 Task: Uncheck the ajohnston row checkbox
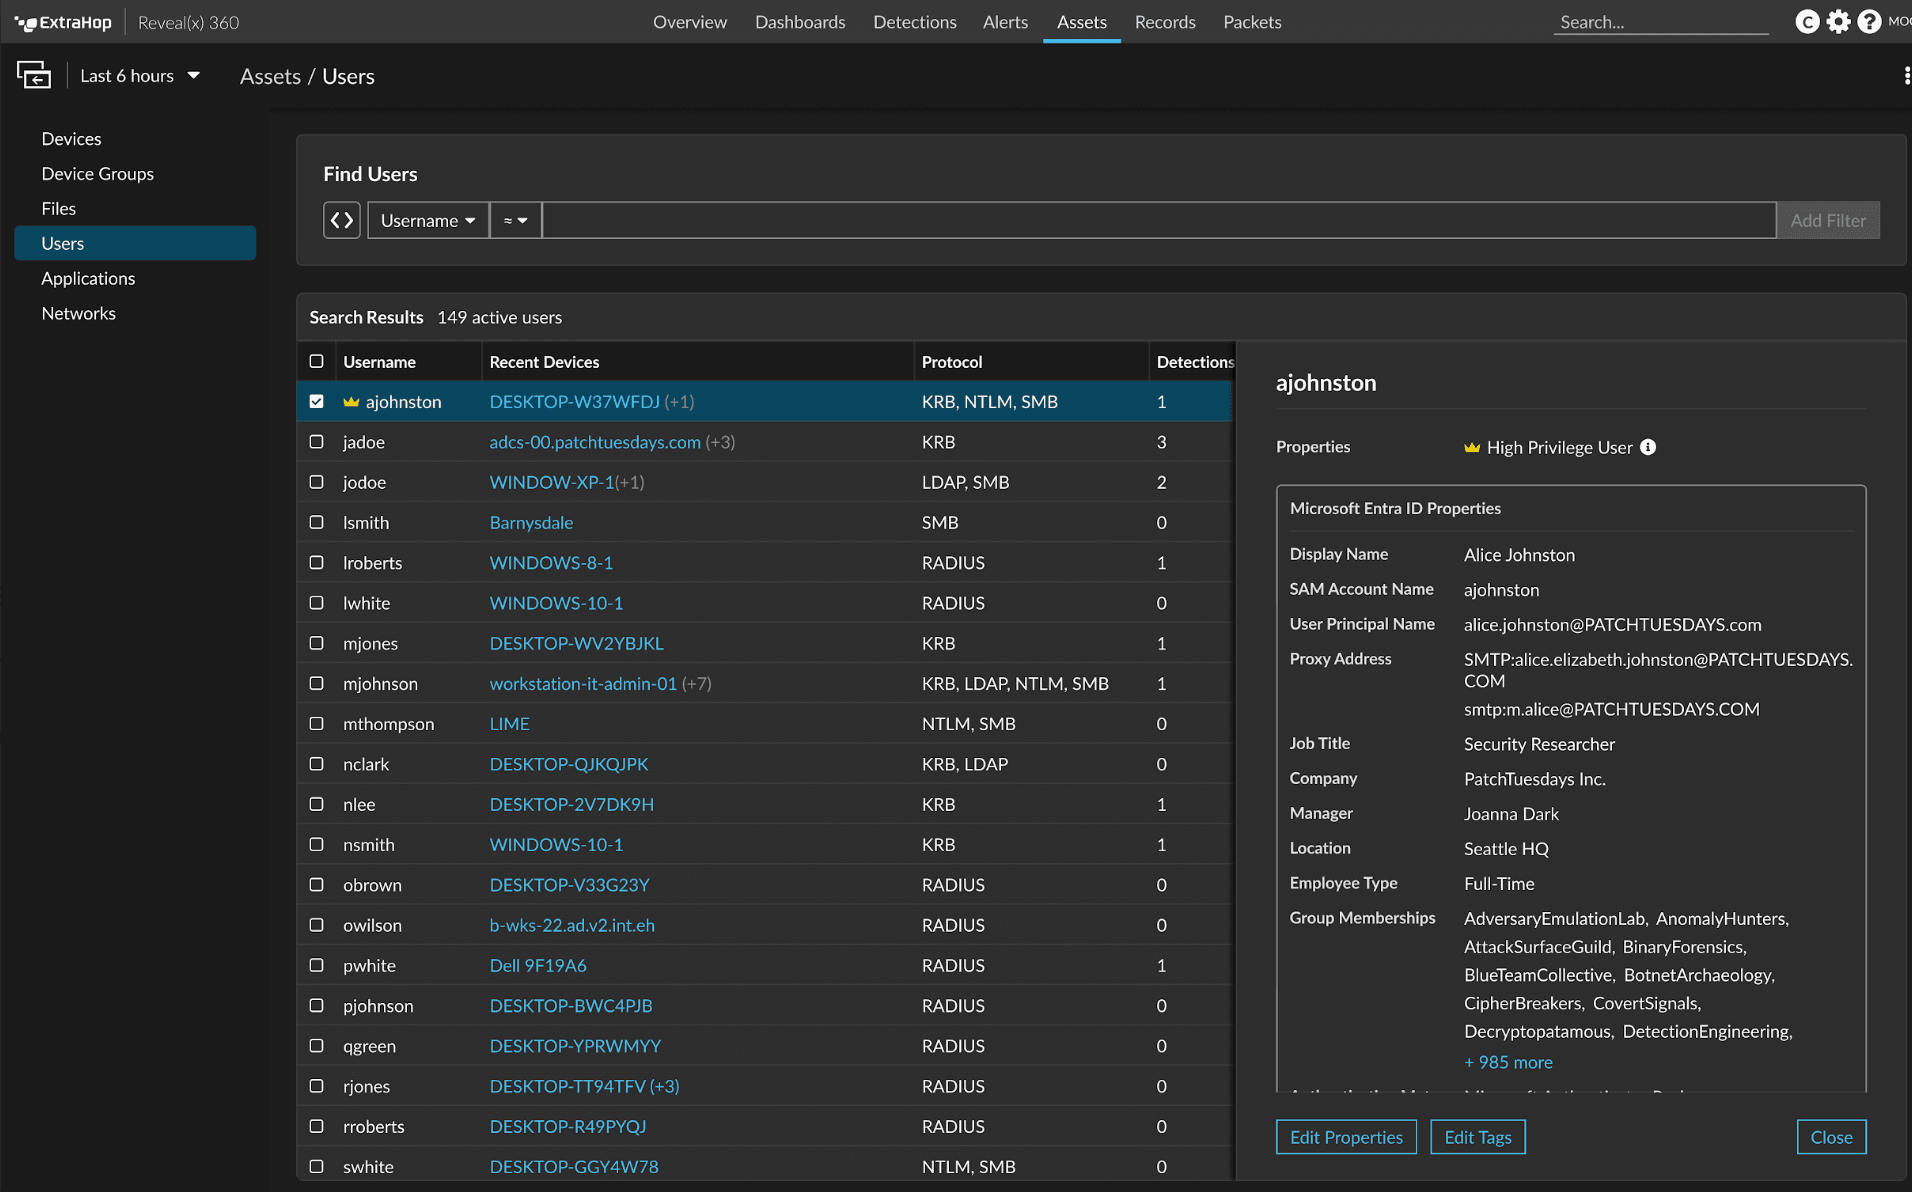[317, 401]
